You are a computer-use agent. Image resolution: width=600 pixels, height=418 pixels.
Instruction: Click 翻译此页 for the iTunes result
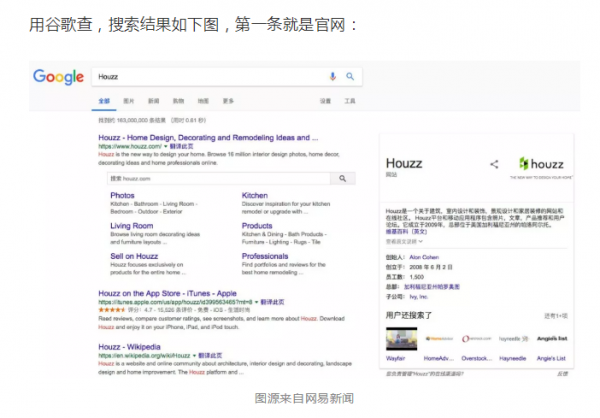[272, 302]
